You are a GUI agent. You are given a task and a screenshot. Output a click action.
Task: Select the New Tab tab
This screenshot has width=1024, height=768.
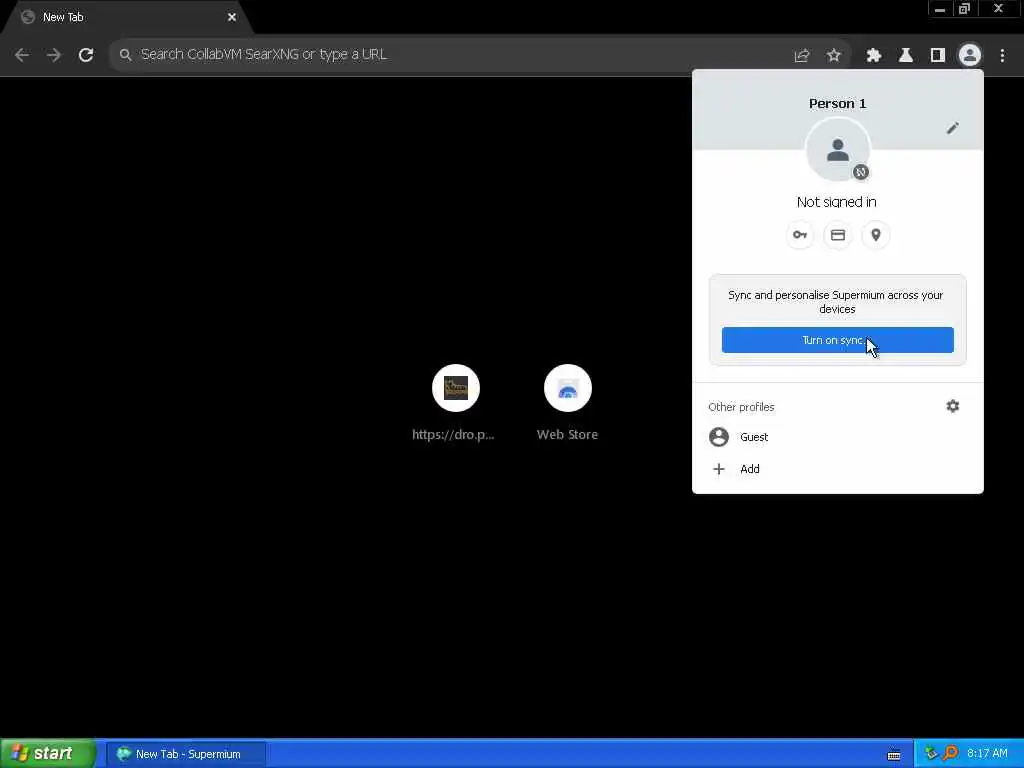127,18
